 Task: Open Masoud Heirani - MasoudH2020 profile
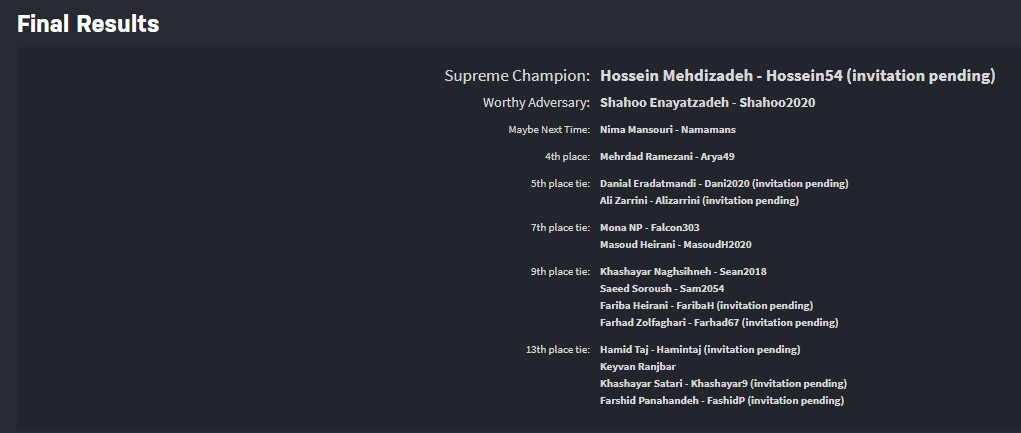click(675, 244)
